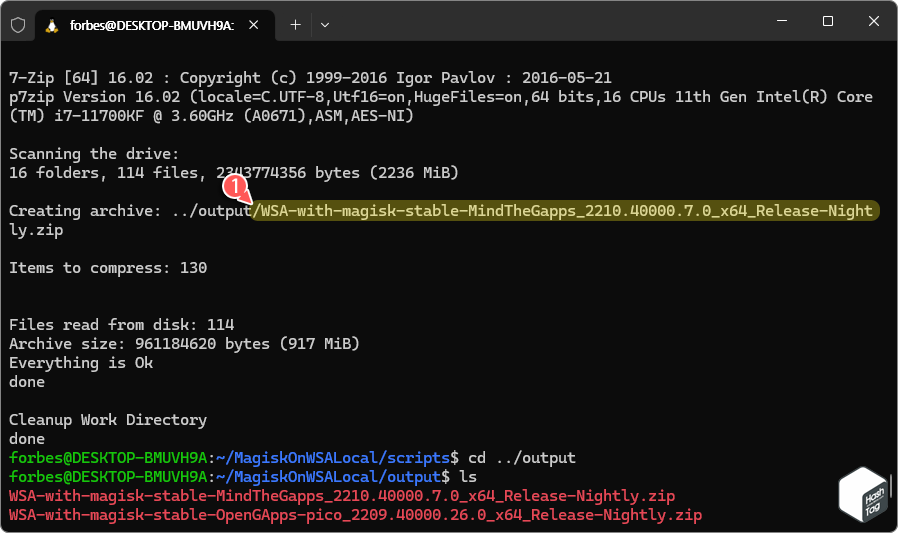Close the forbes@DESKTOP-BMUVH9A tab
This screenshot has height=533, width=898.
(x=254, y=25)
